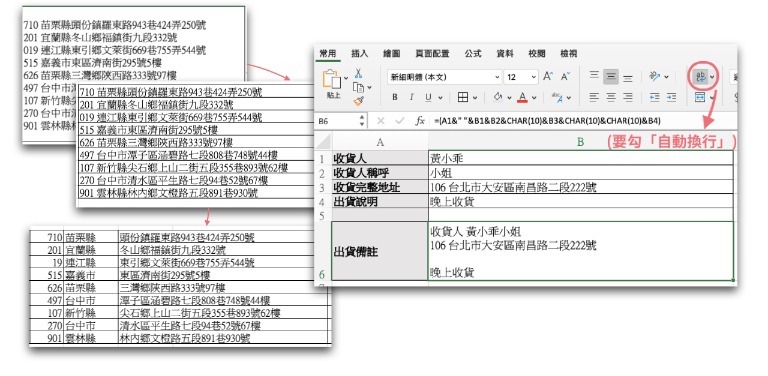Click the phonetic guide abc icon
Image resolution: width=768 pixels, height=376 pixels.
pyautogui.click(x=557, y=97)
